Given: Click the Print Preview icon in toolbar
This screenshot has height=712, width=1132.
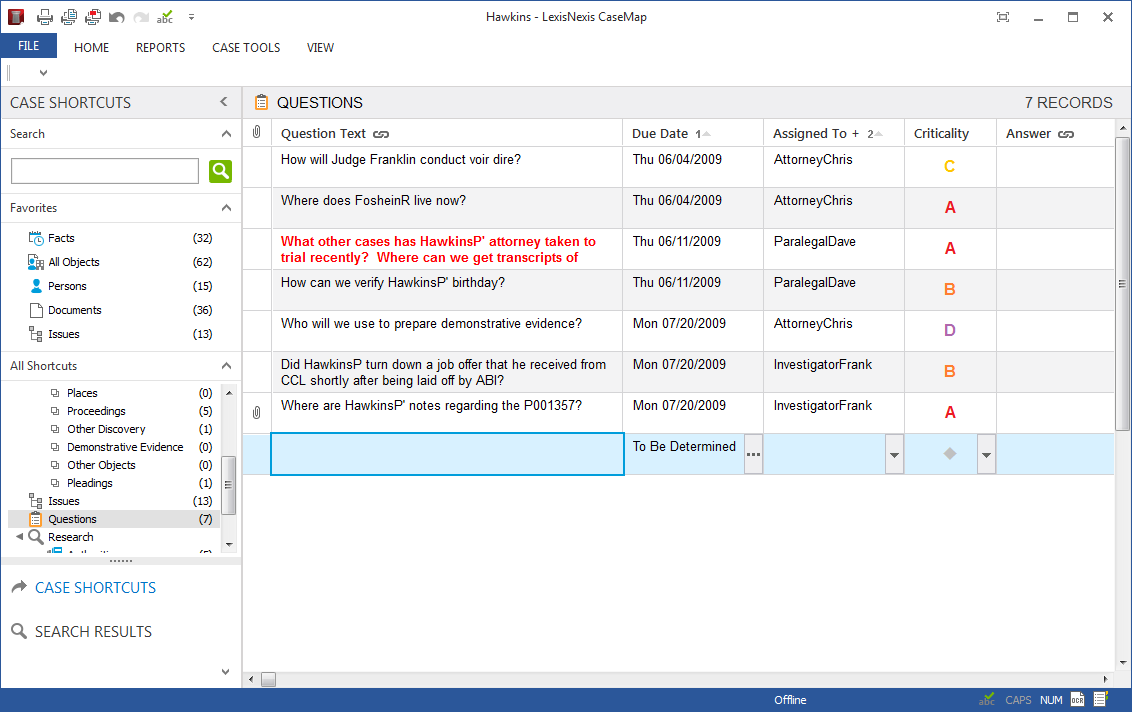Looking at the screenshot, I should (69, 17).
